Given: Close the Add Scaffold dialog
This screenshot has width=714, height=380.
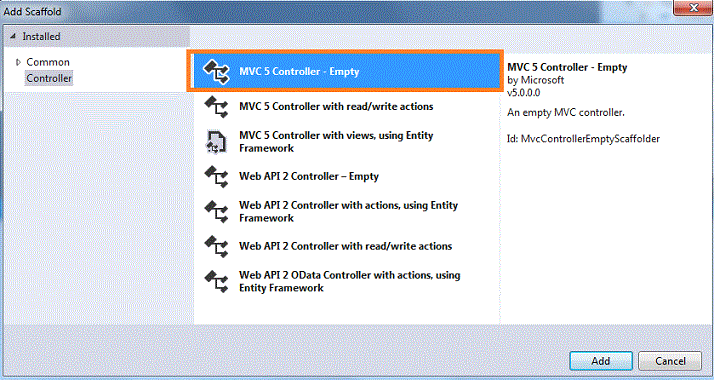Looking at the screenshot, I should [693, 7].
